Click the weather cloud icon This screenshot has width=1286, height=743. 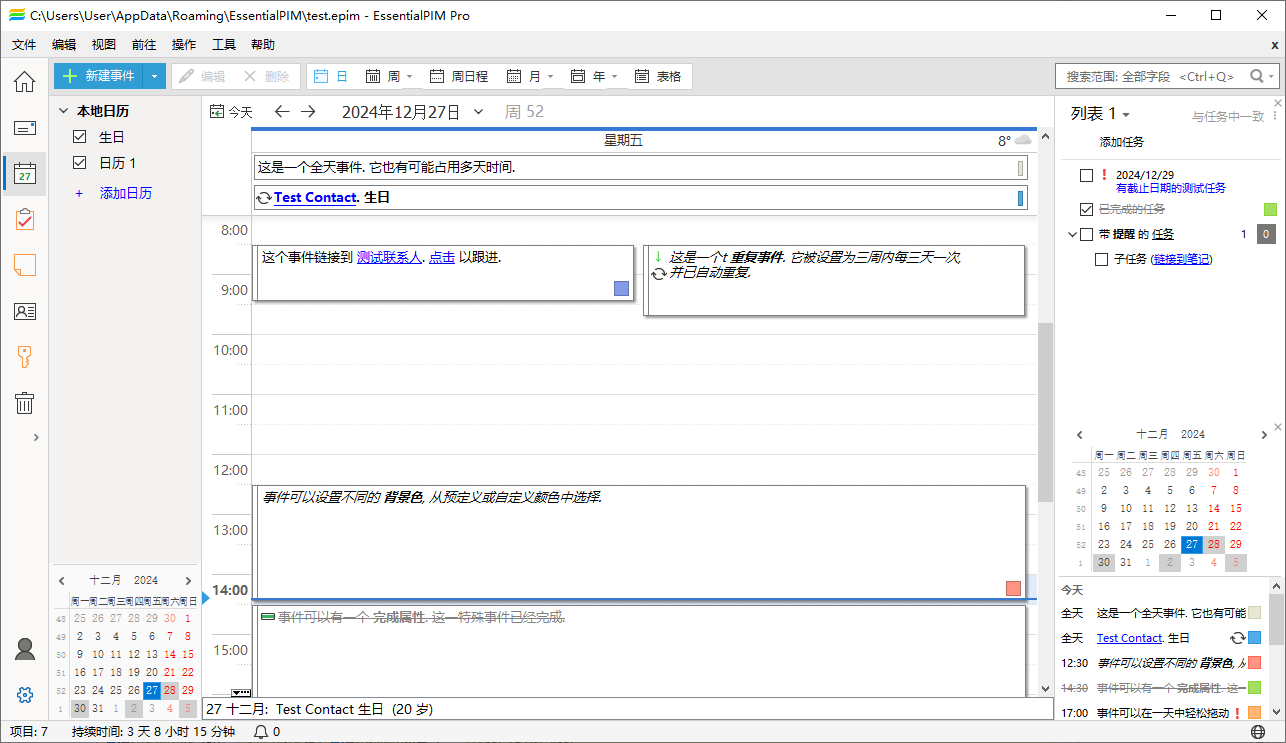1023,141
